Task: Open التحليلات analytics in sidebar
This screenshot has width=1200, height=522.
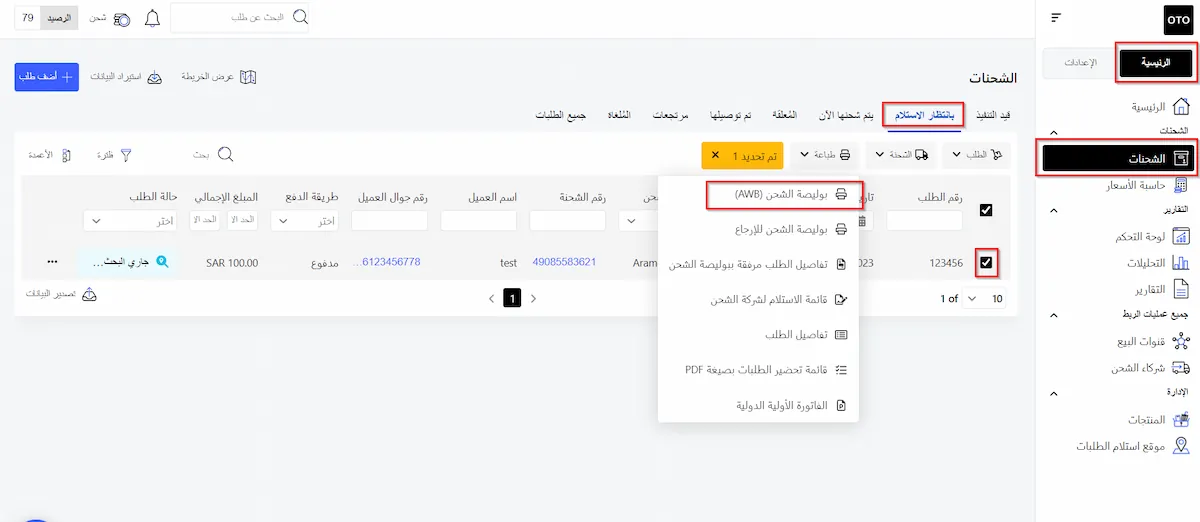Action: point(1158,263)
